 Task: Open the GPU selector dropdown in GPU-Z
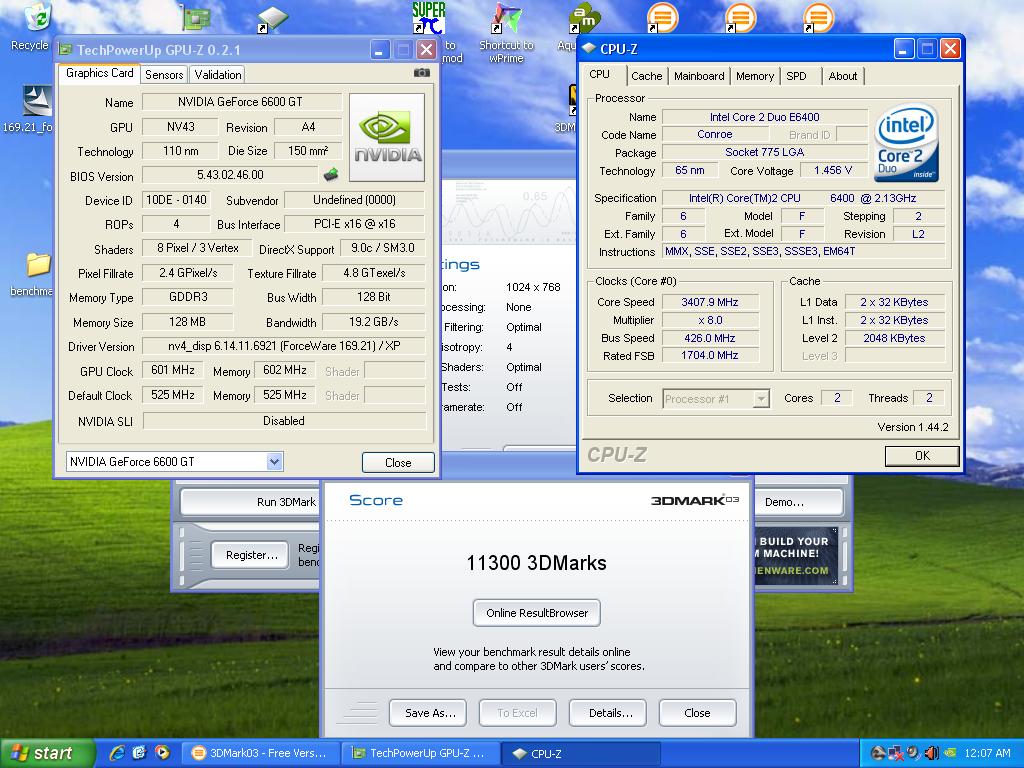click(x=274, y=462)
